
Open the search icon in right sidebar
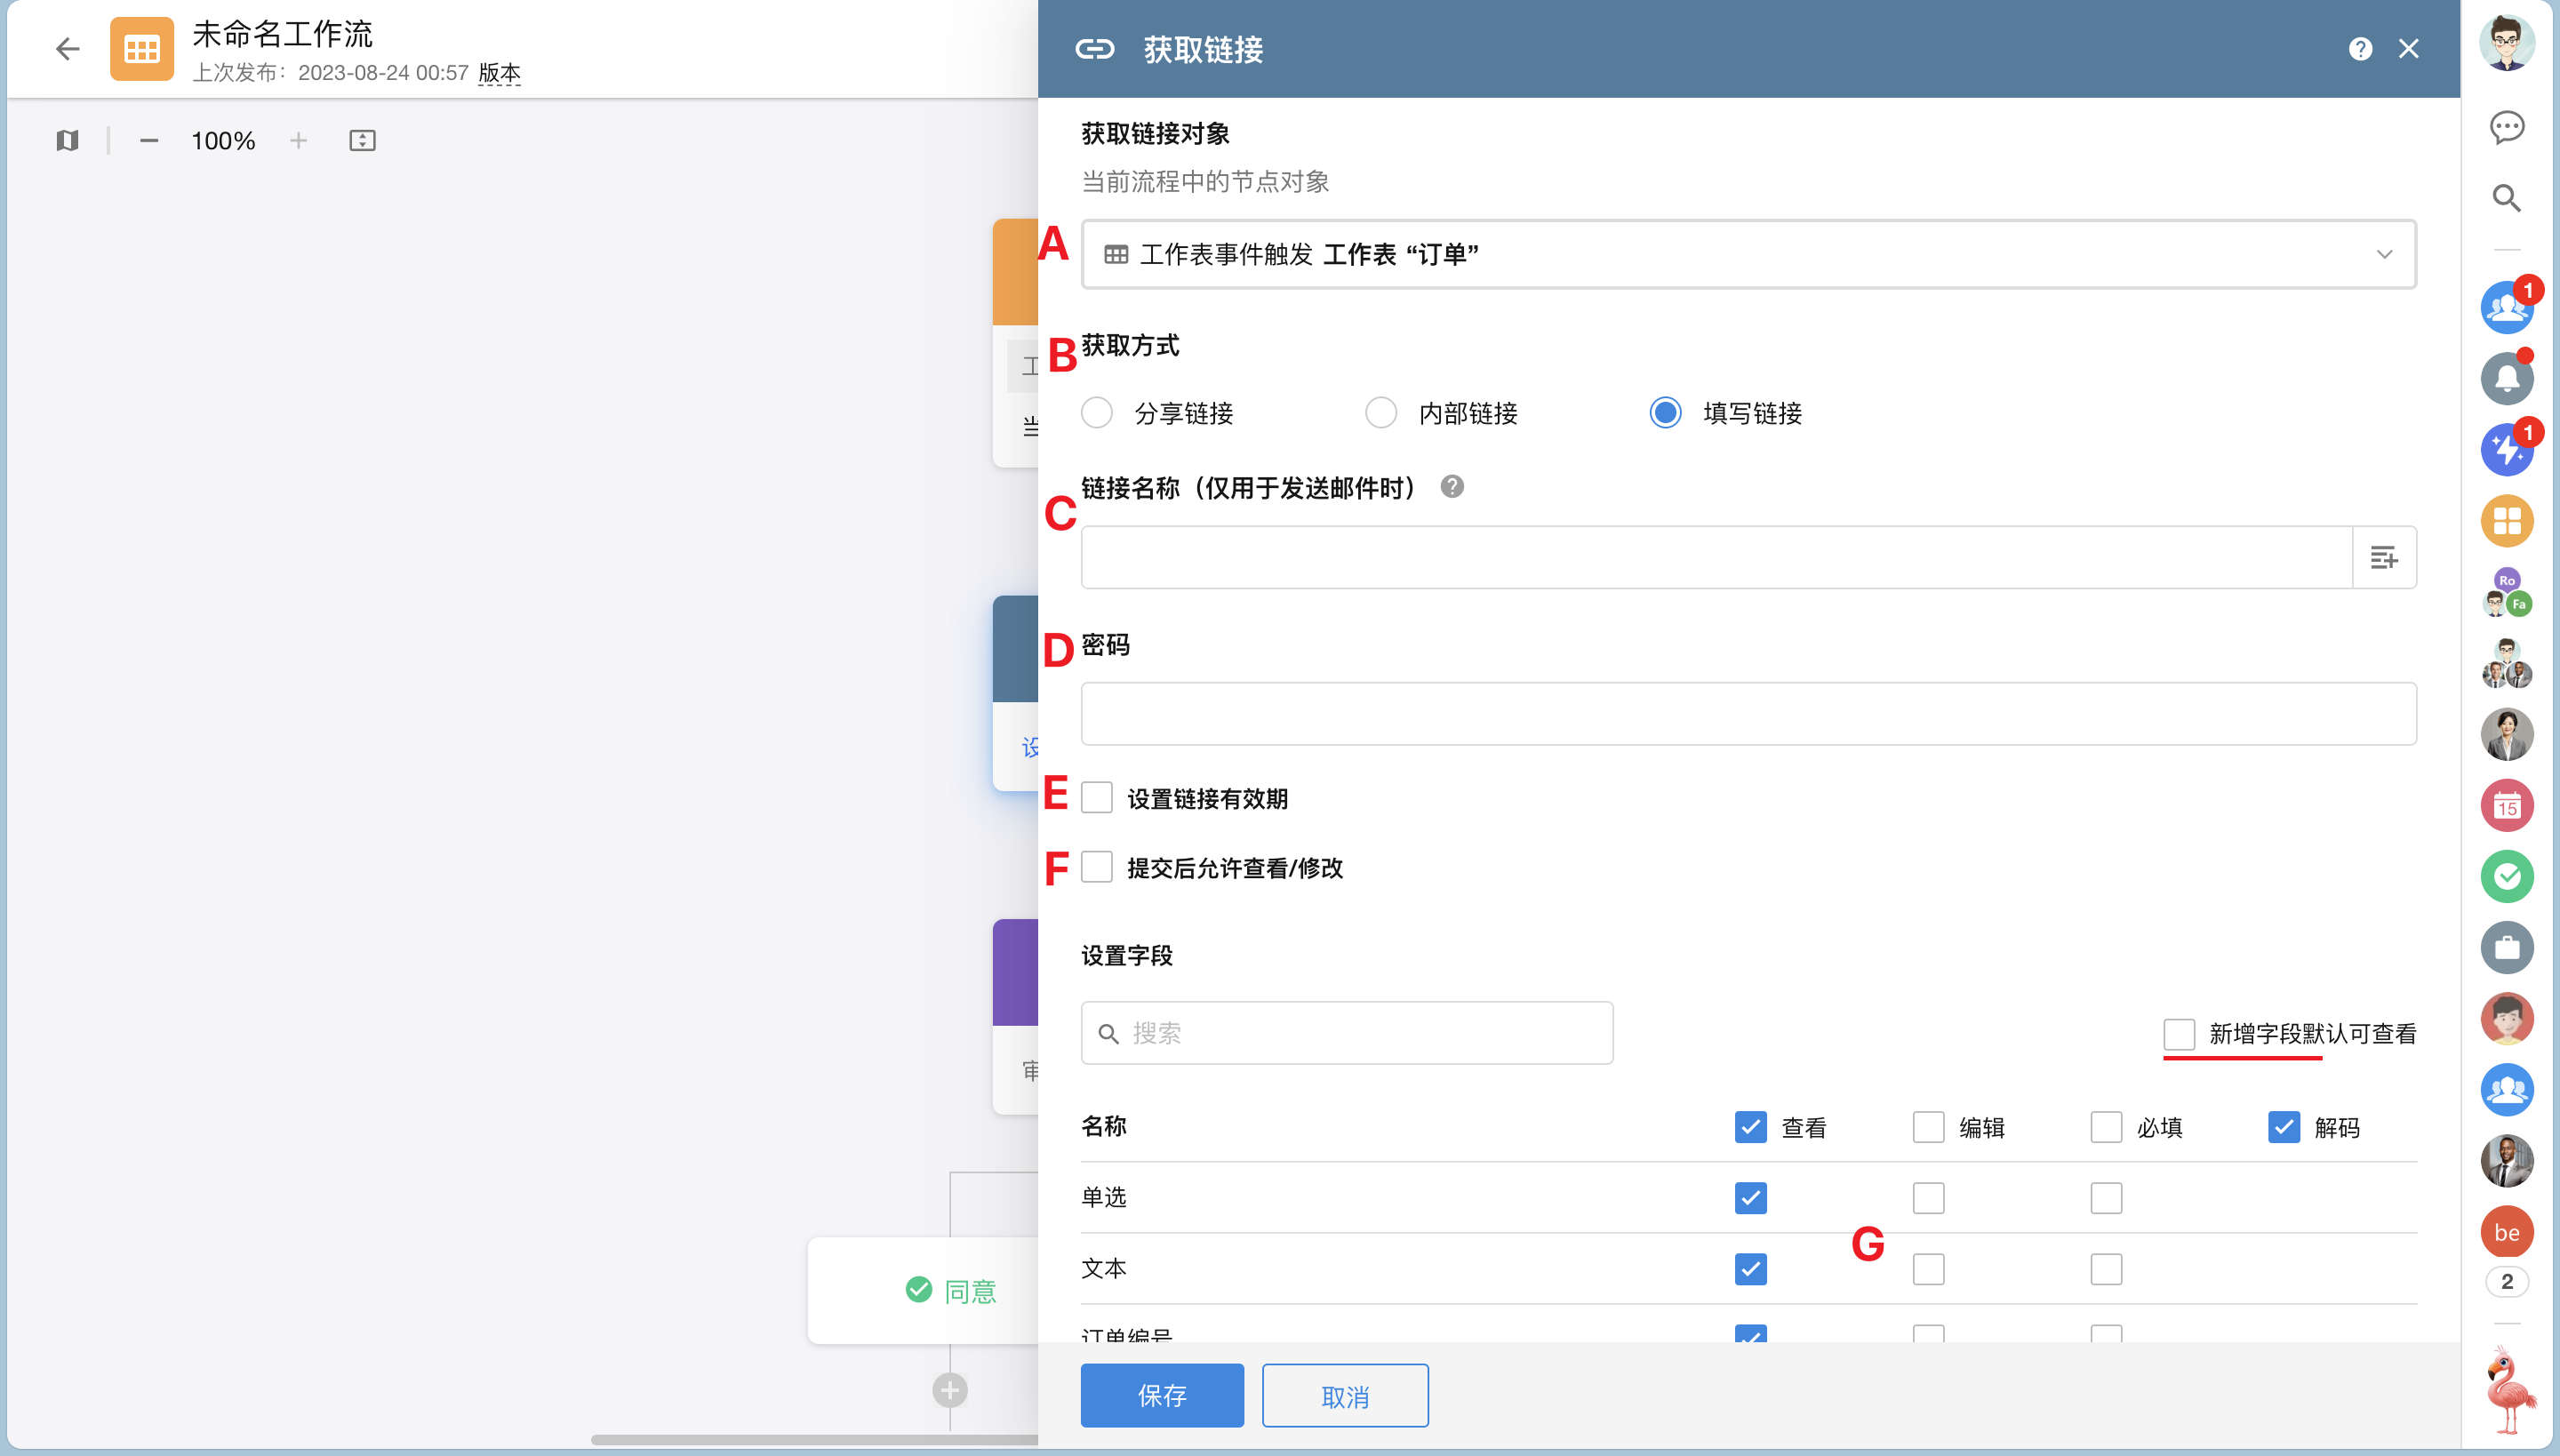[2506, 198]
